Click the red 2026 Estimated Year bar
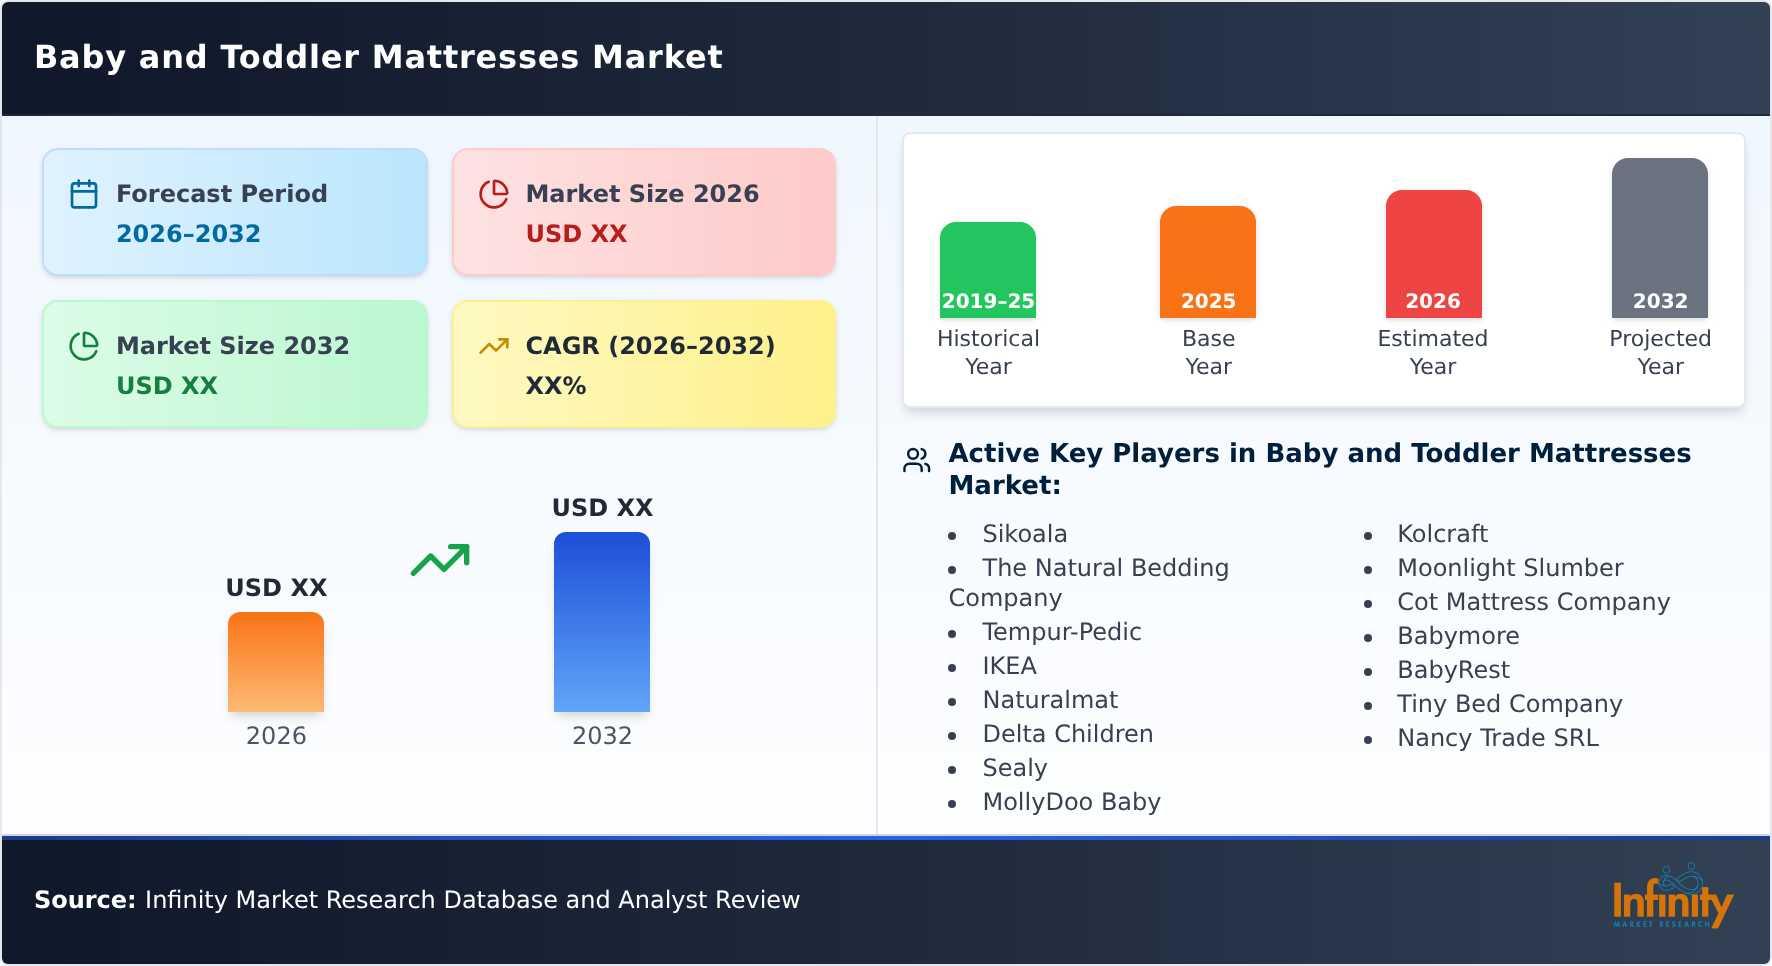 [1433, 254]
